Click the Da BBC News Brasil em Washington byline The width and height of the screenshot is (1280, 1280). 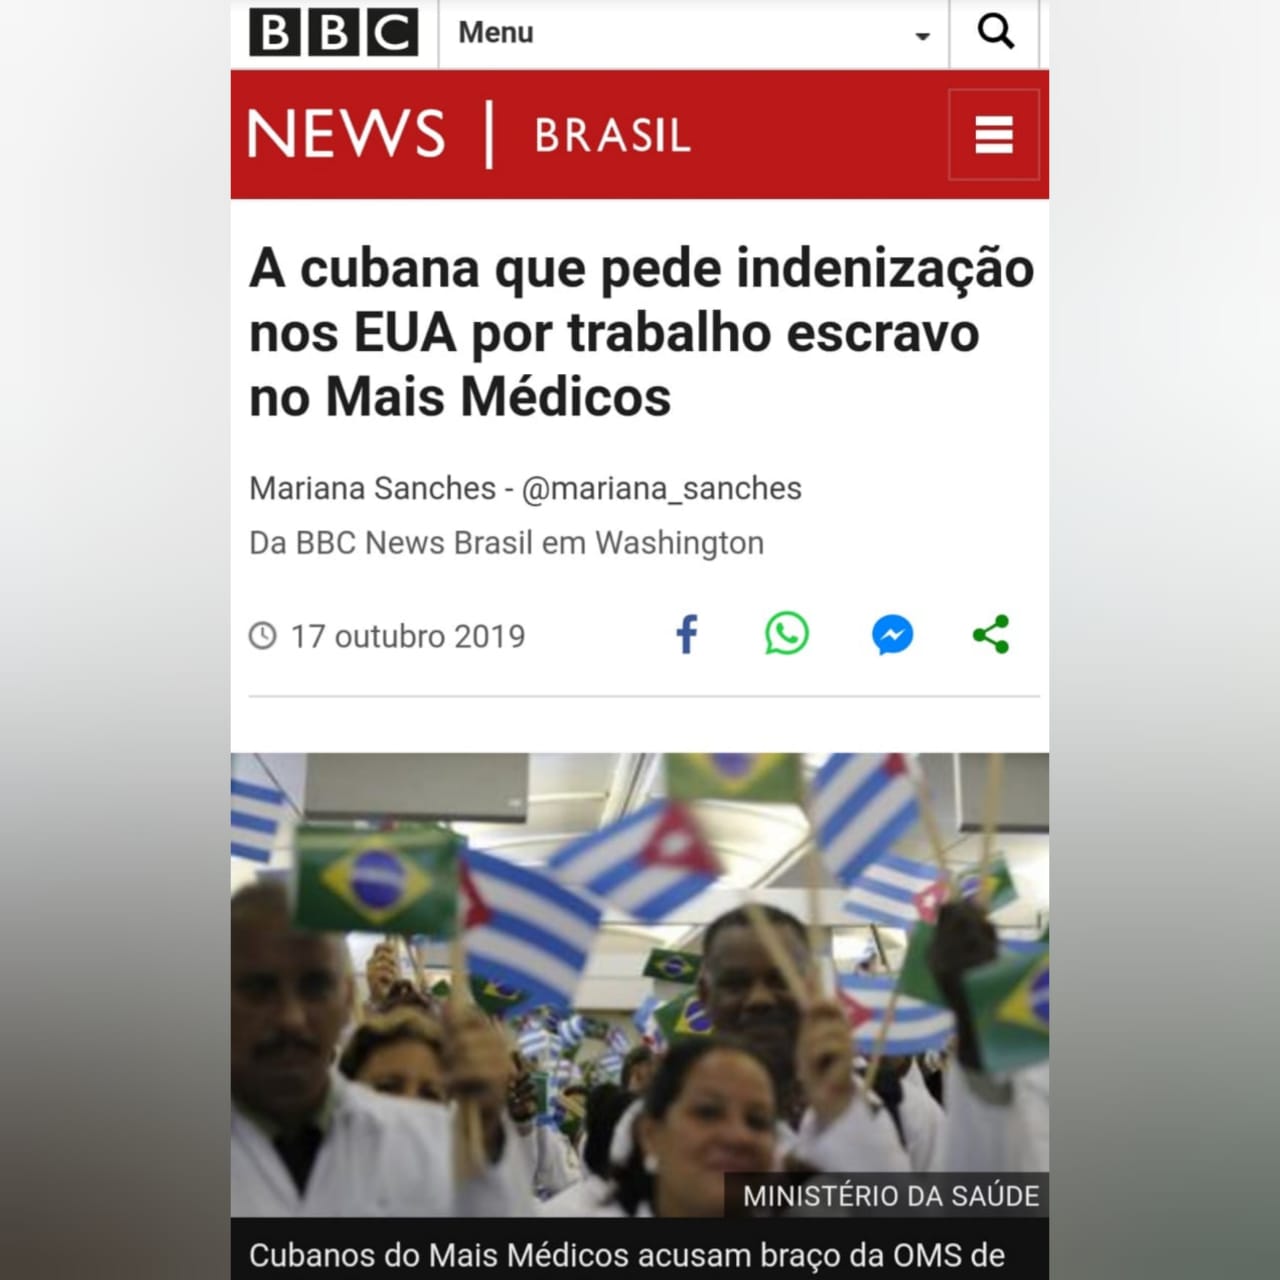point(506,543)
